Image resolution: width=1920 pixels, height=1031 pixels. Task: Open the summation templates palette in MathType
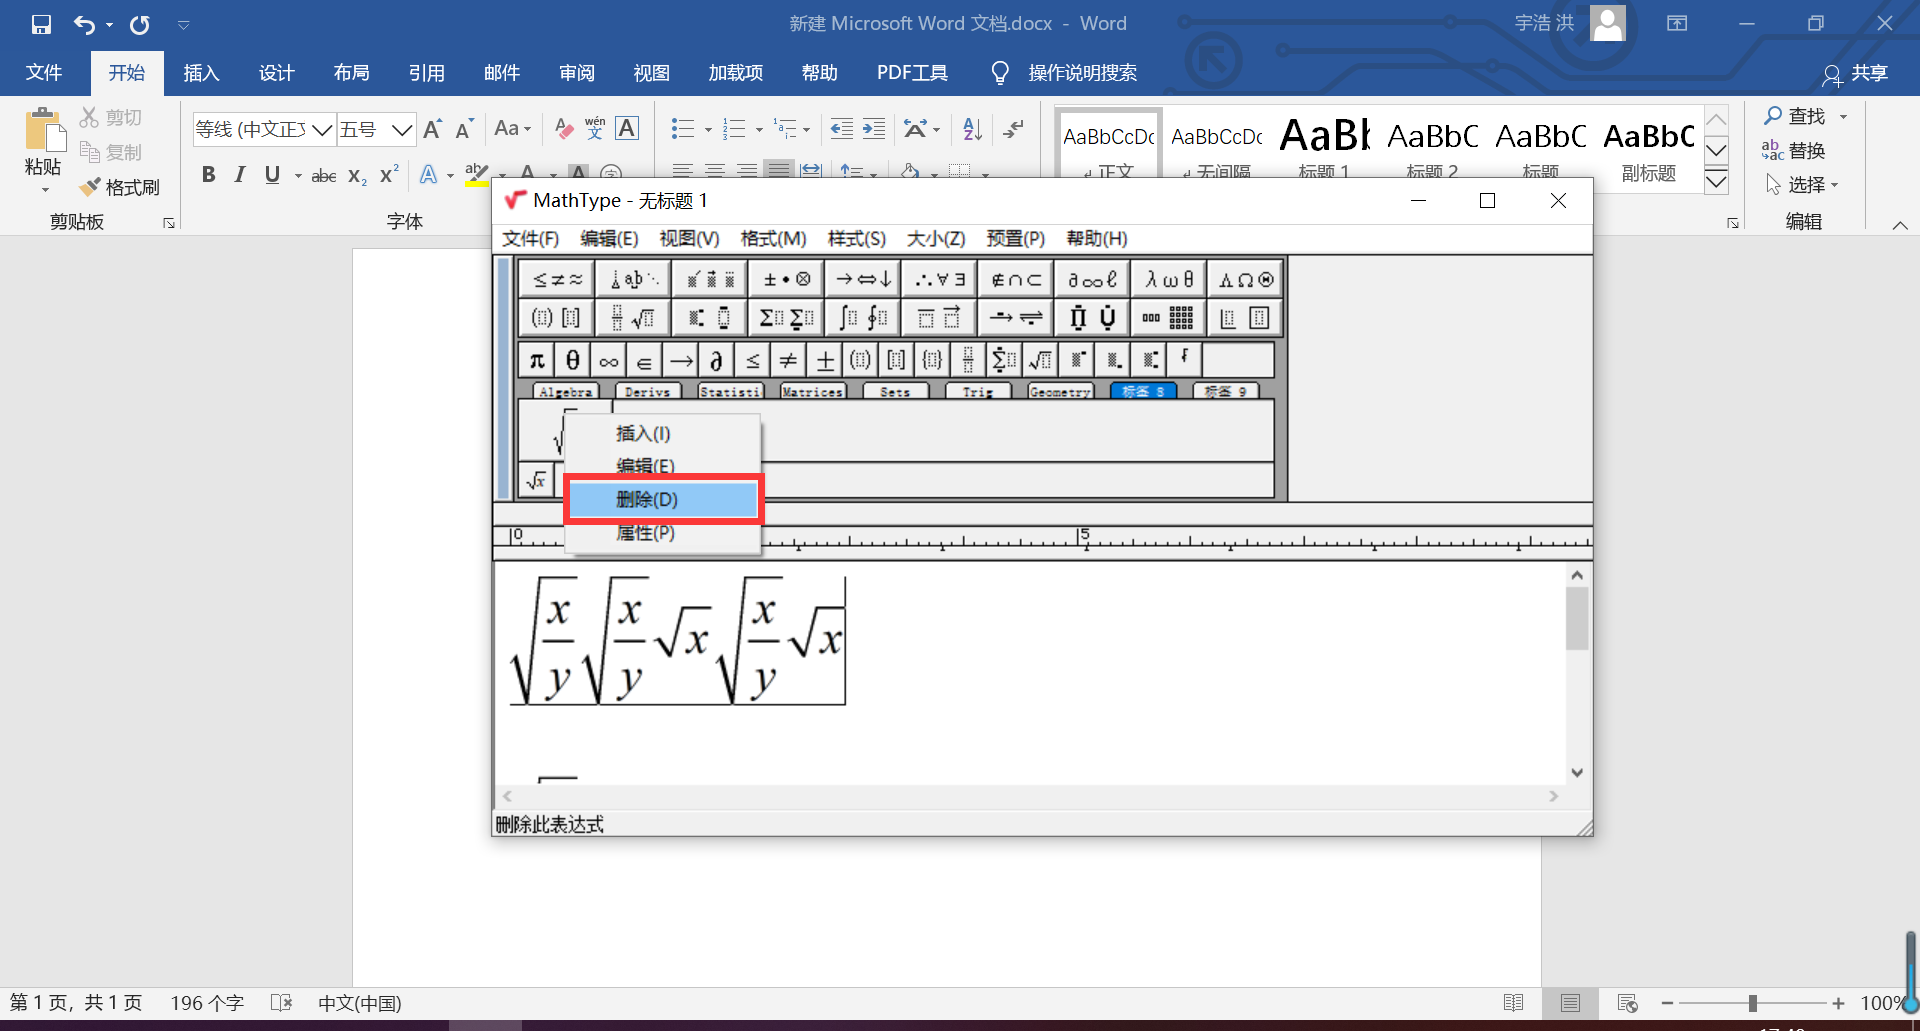click(786, 318)
